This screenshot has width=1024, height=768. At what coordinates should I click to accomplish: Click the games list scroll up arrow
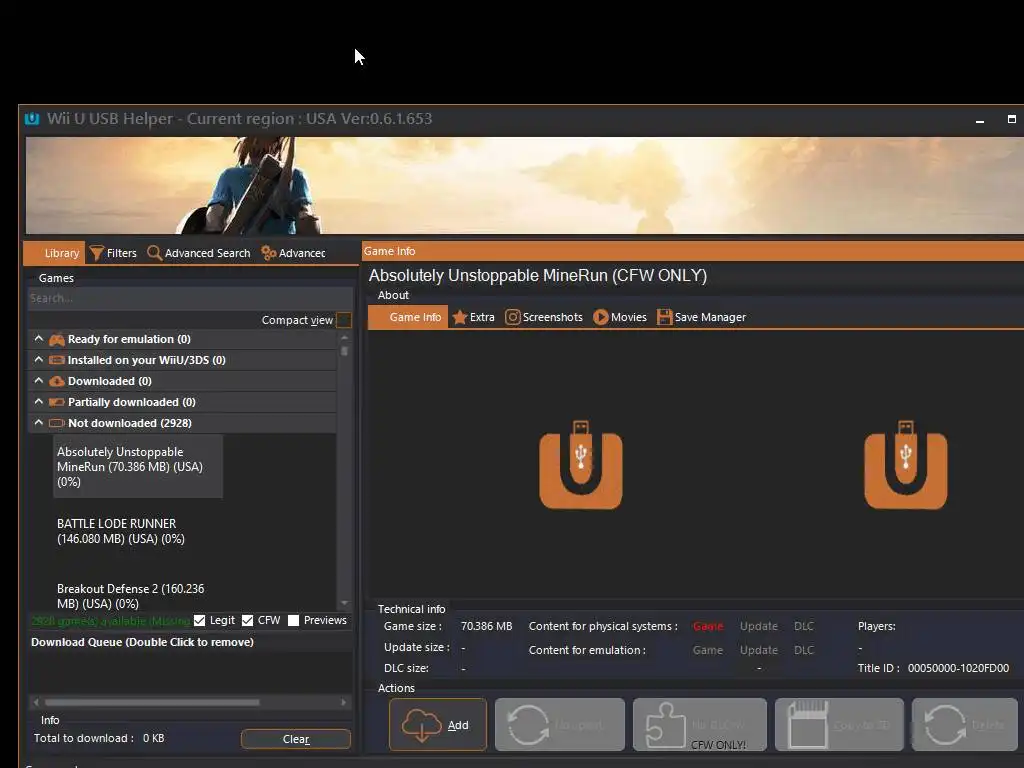pos(344,337)
